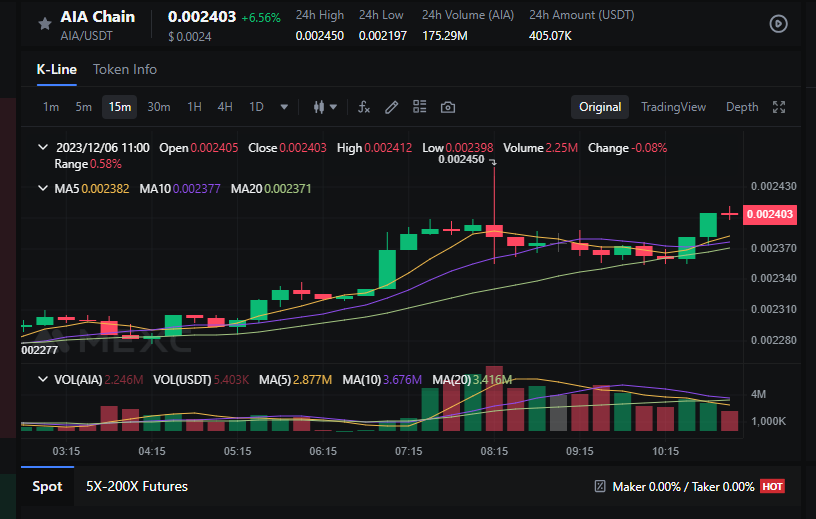Image resolution: width=816 pixels, height=519 pixels.
Task: Select the 1m timeframe
Action: point(51,107)
